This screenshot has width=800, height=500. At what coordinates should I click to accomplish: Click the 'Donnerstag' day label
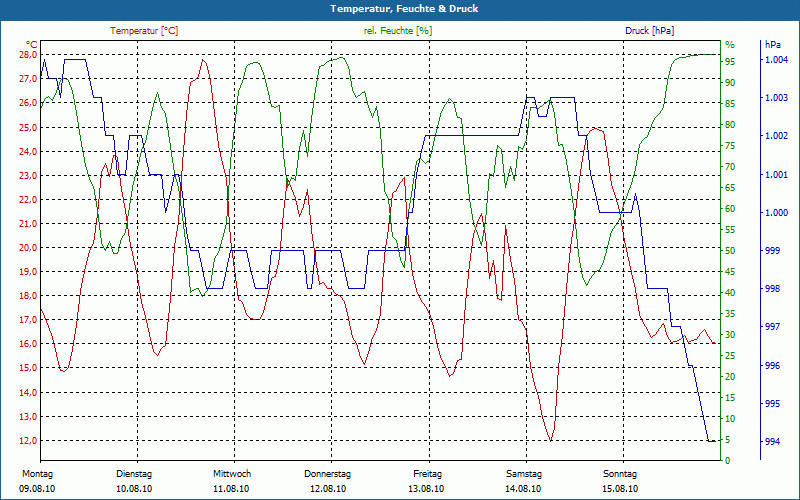[x=328, y=474]
